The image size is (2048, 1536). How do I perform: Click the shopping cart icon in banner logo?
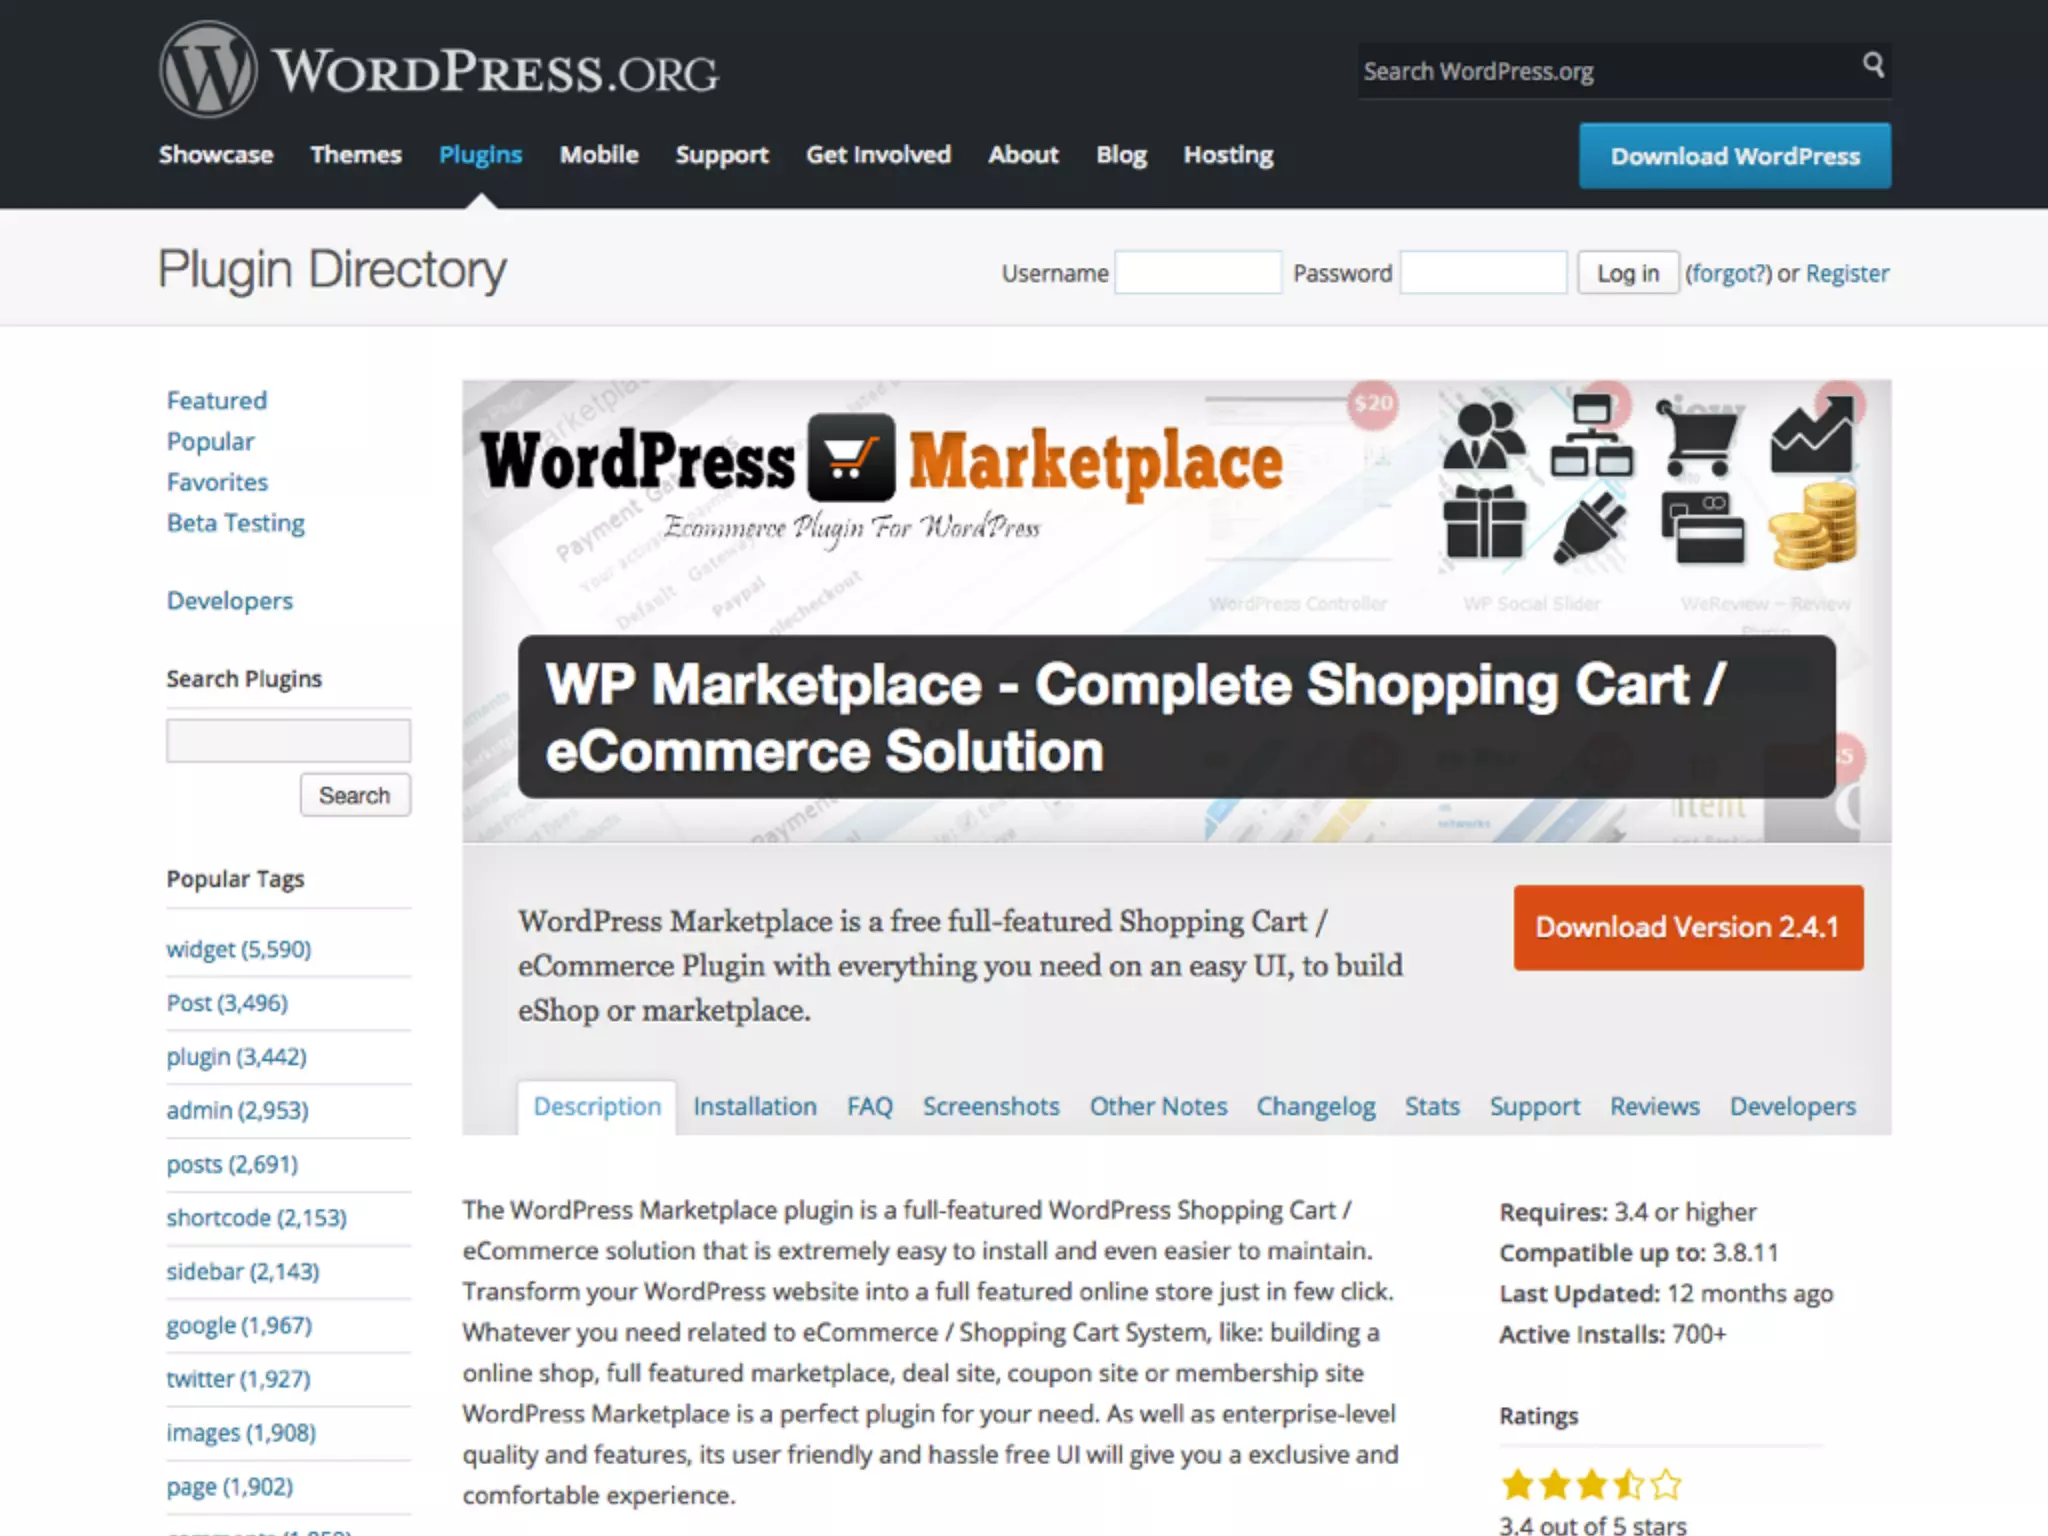coord(851,458)
